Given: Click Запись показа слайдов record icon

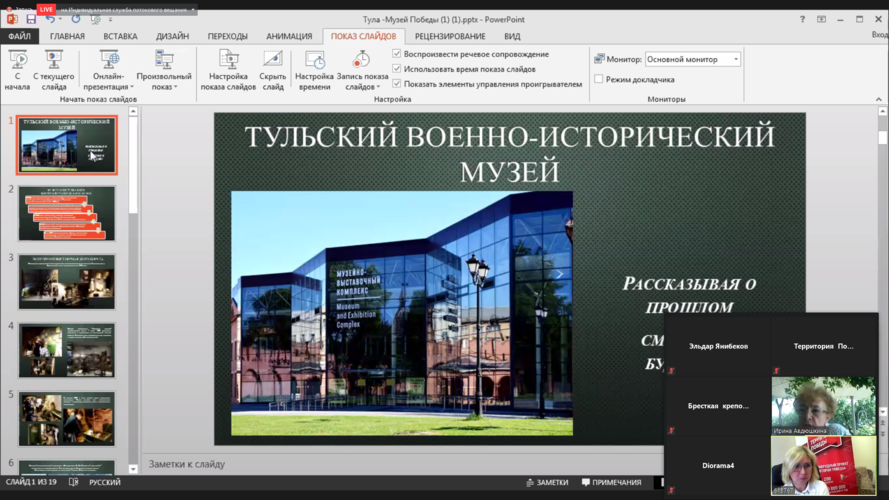Looking at the screenshot, I should 361,59.
